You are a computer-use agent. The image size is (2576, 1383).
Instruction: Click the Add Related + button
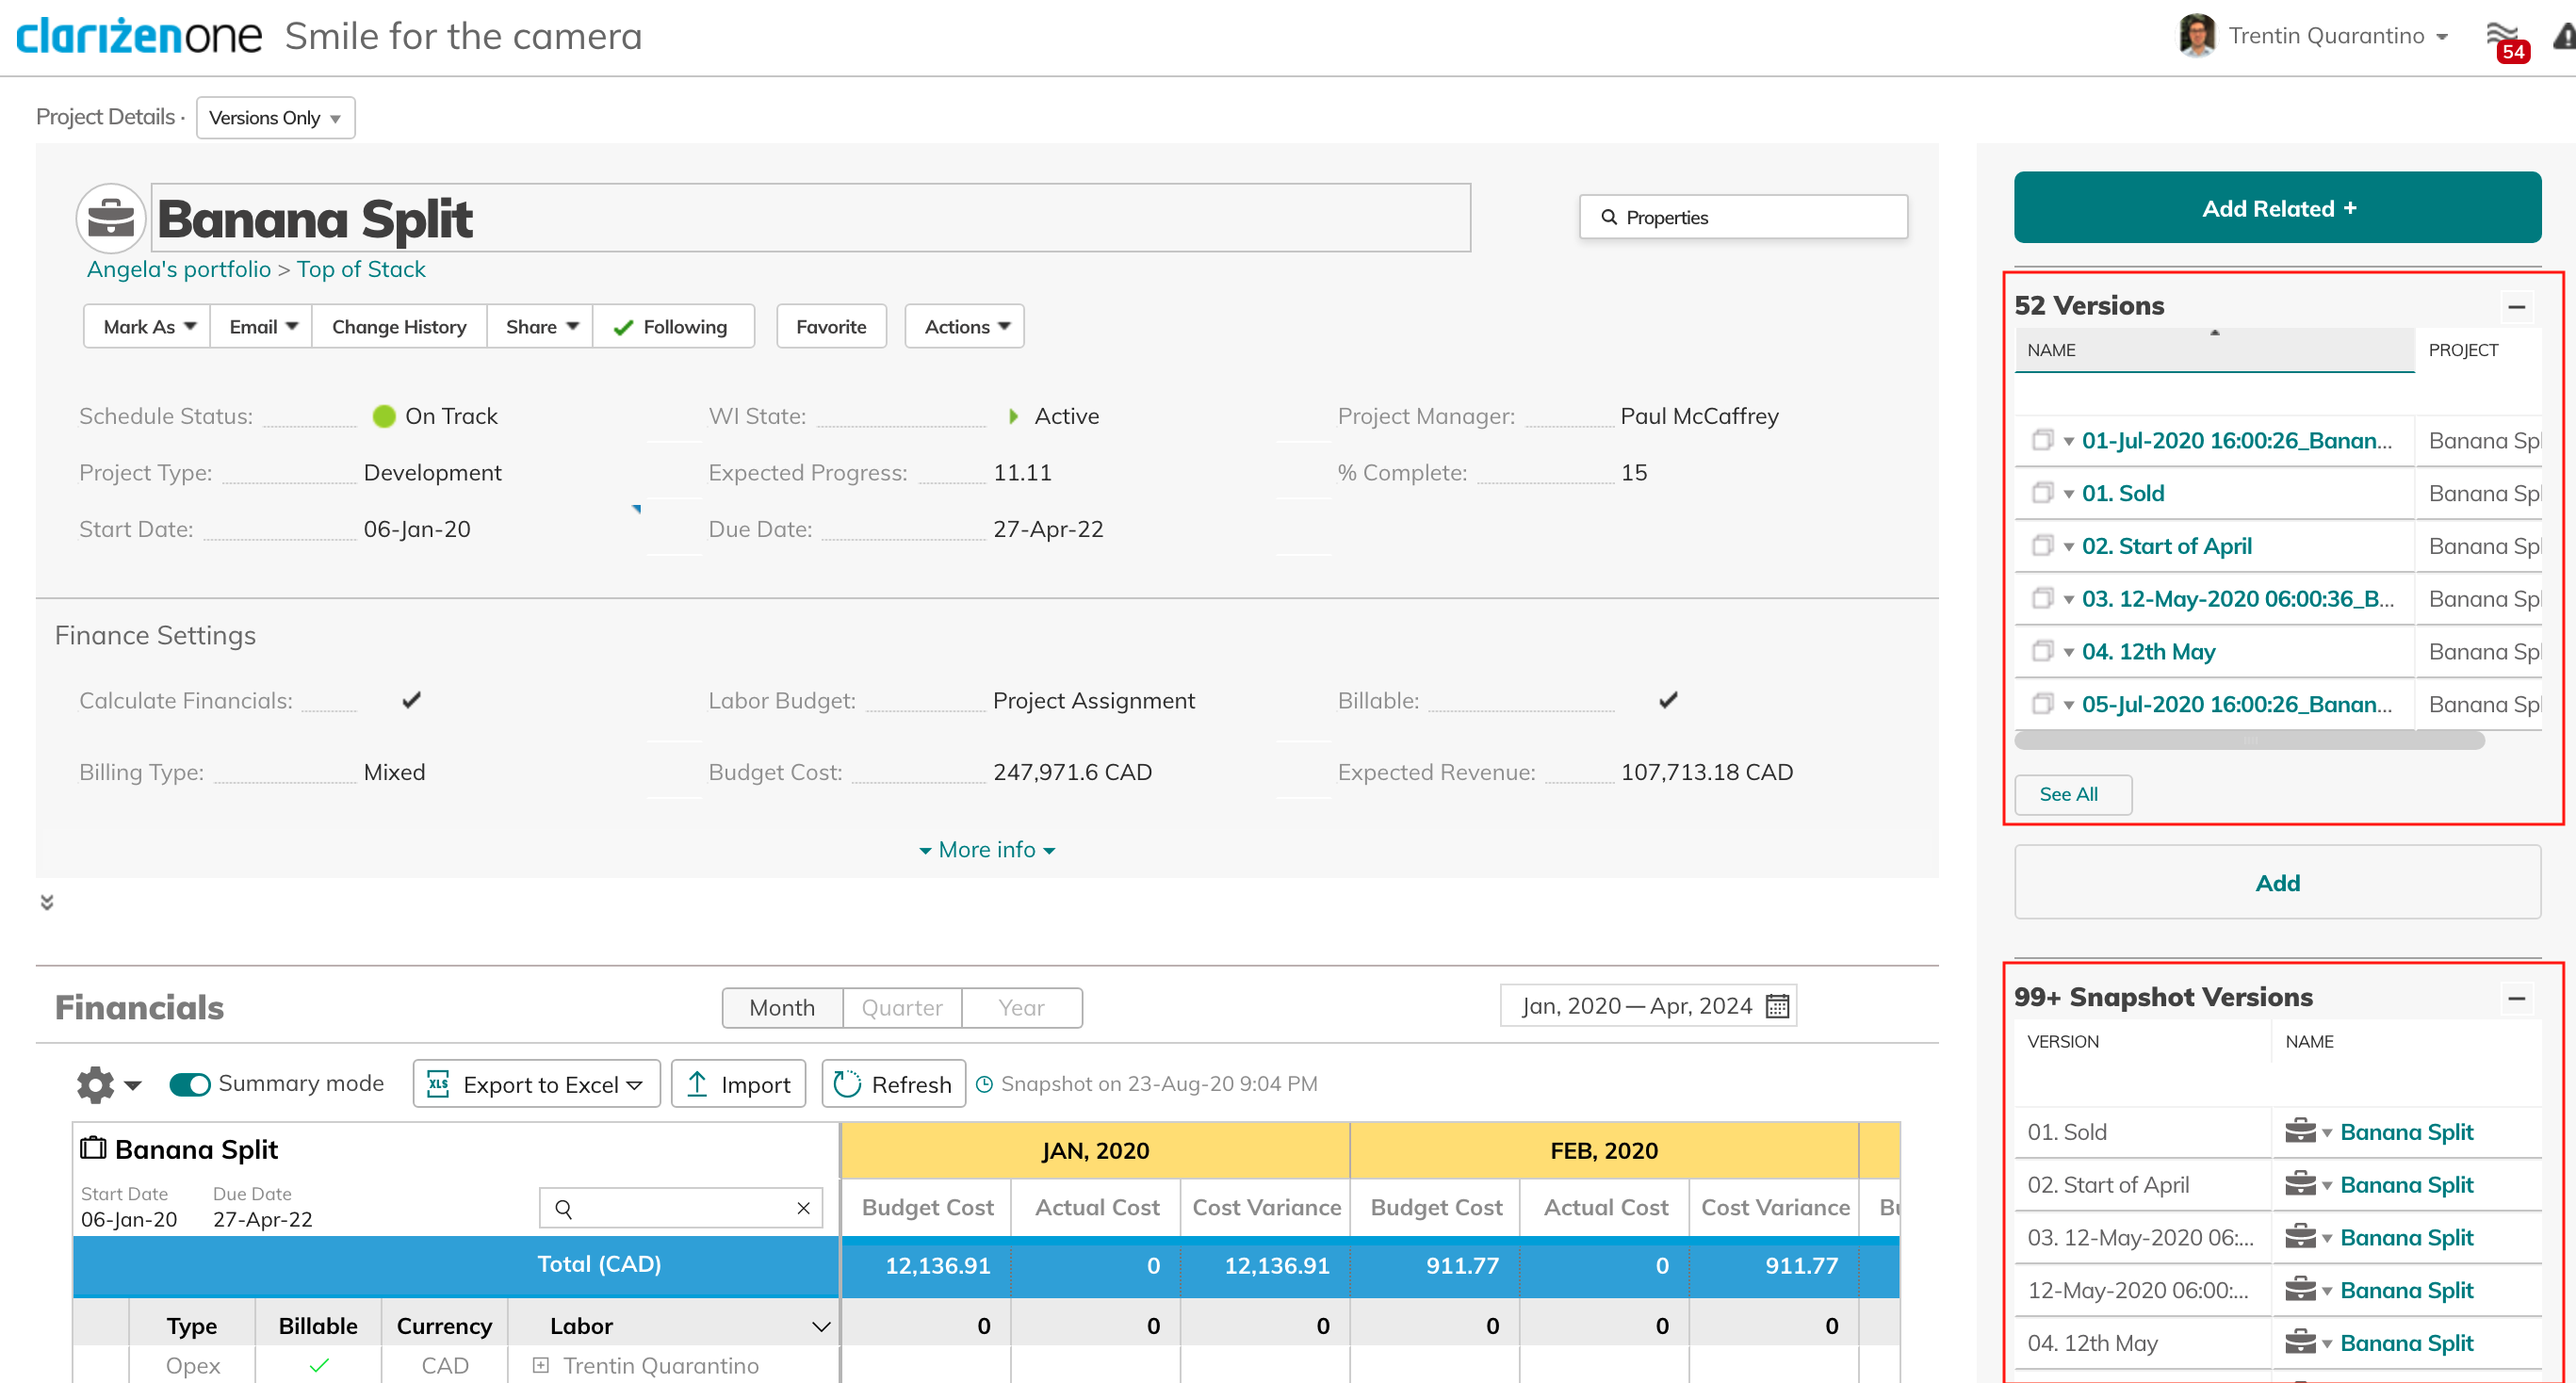point(2277,208)
